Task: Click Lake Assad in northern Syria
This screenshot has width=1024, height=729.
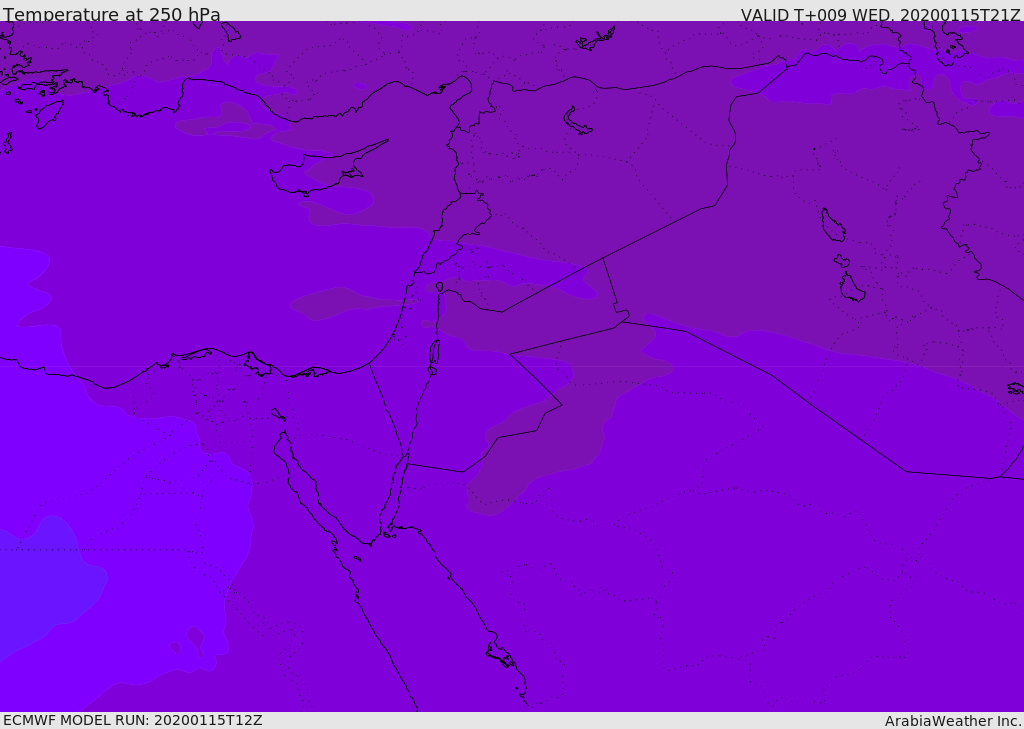Action: [x=577, y=121]
